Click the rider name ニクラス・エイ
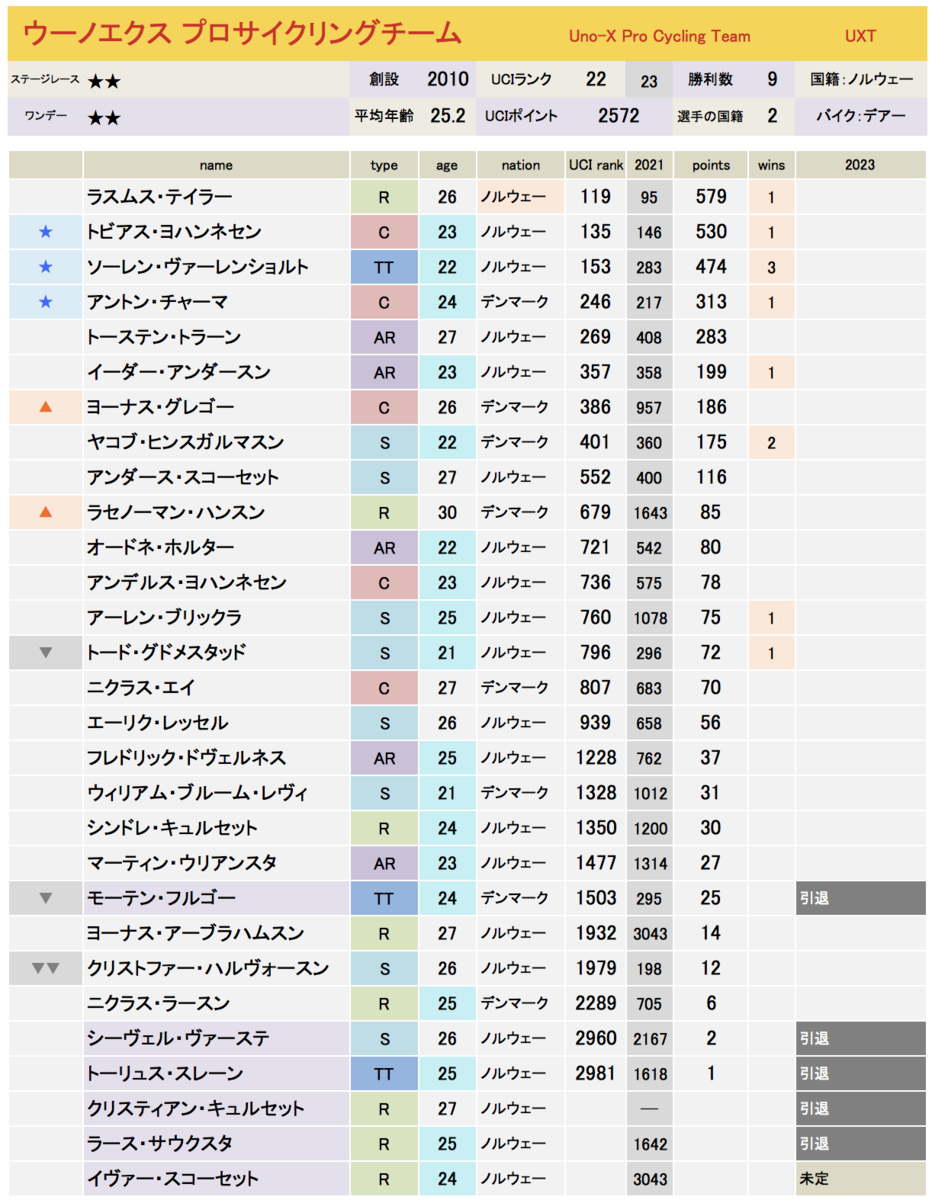The image size is (932, 1200). pos(141,687)
